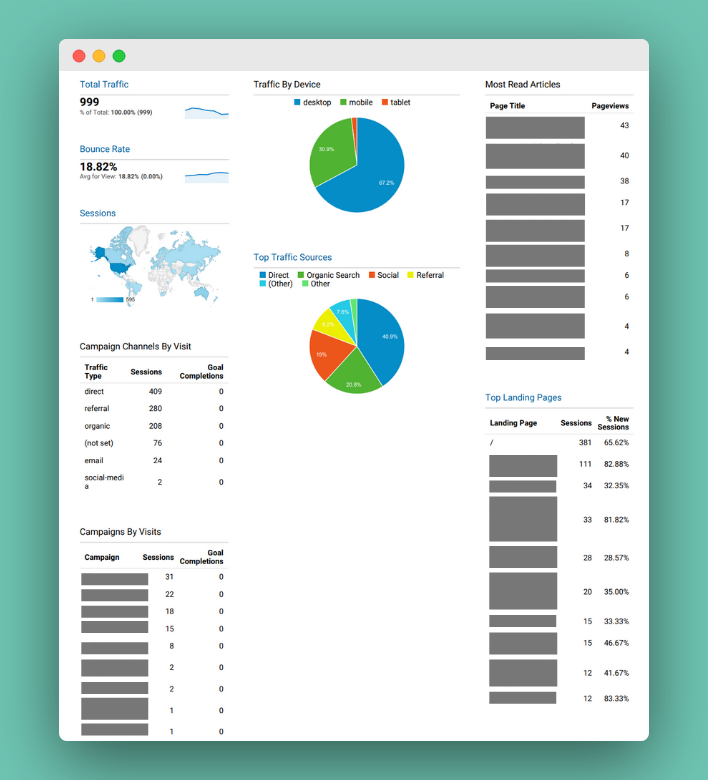The image size is (708, 780).
Task: Click the yellow minimize window button
Action: (99, 56)
